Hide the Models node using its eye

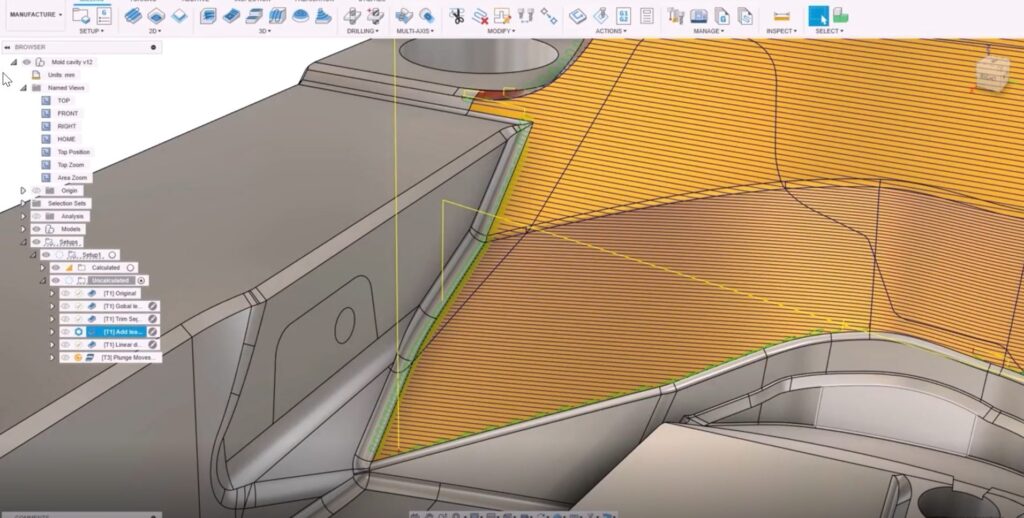point(36,229)
